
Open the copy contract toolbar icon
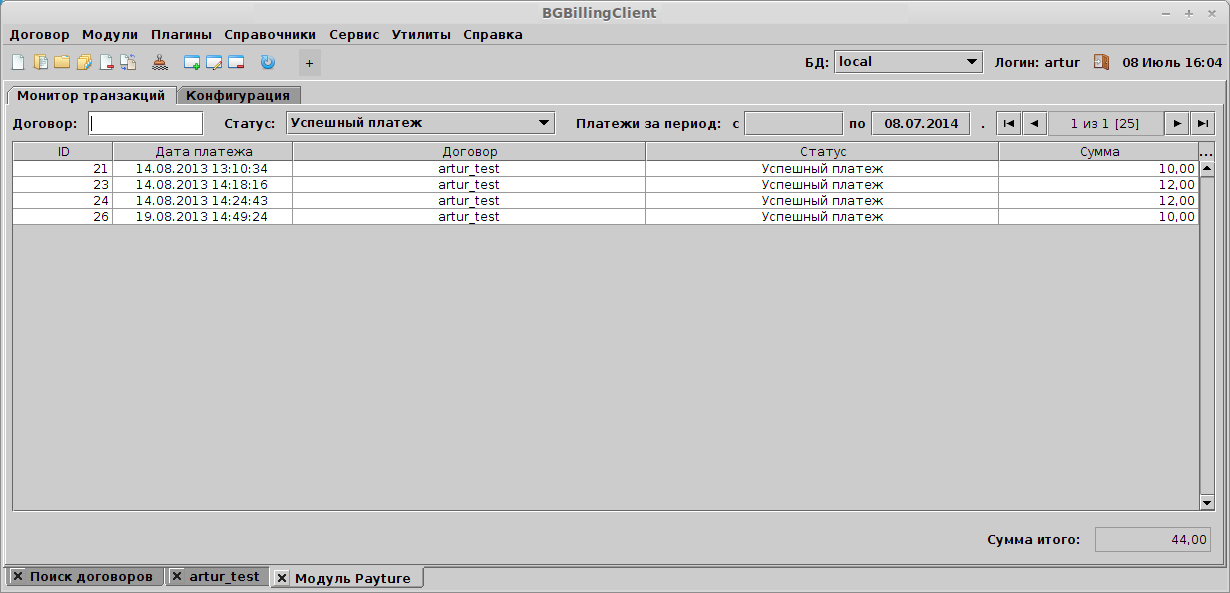(x=41, y=62)
